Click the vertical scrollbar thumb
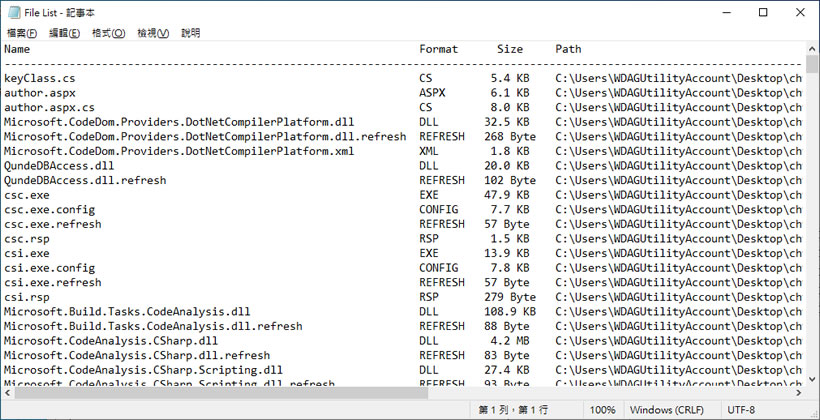 [x=812, y=65]
